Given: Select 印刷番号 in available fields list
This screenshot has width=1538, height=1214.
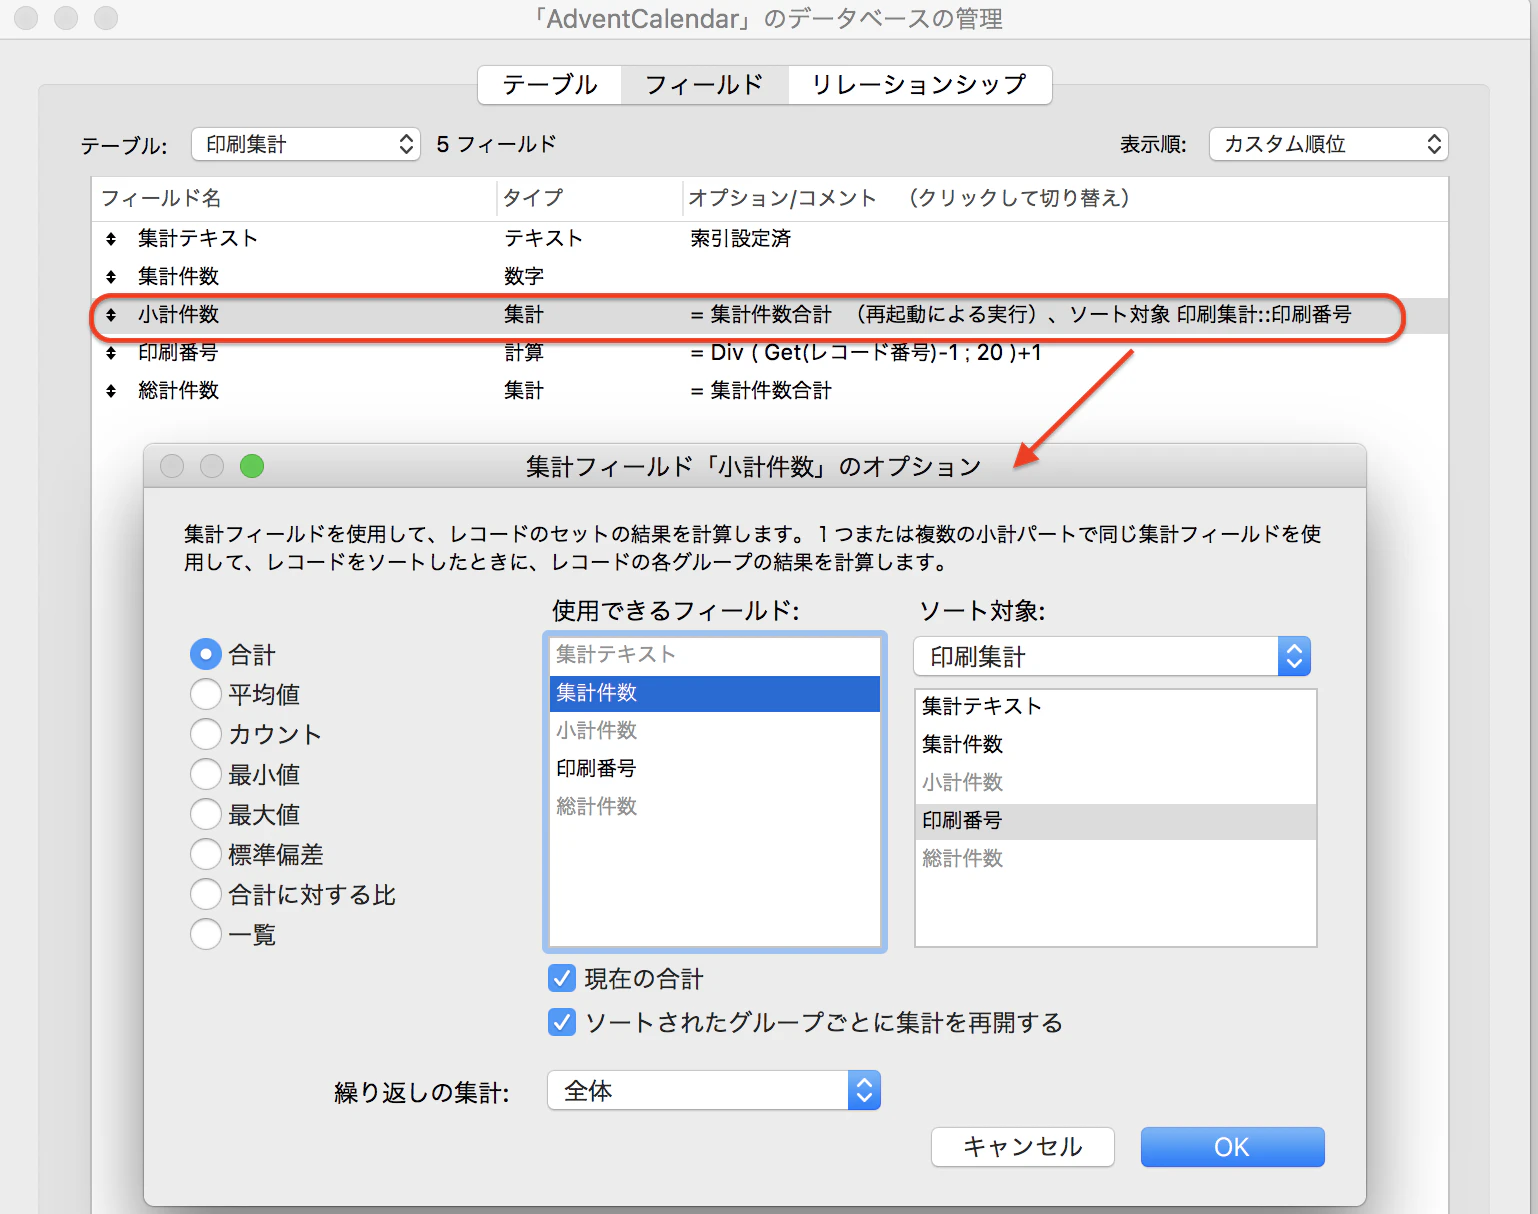Looking at the screenshot, I should [x=715, y=769].
